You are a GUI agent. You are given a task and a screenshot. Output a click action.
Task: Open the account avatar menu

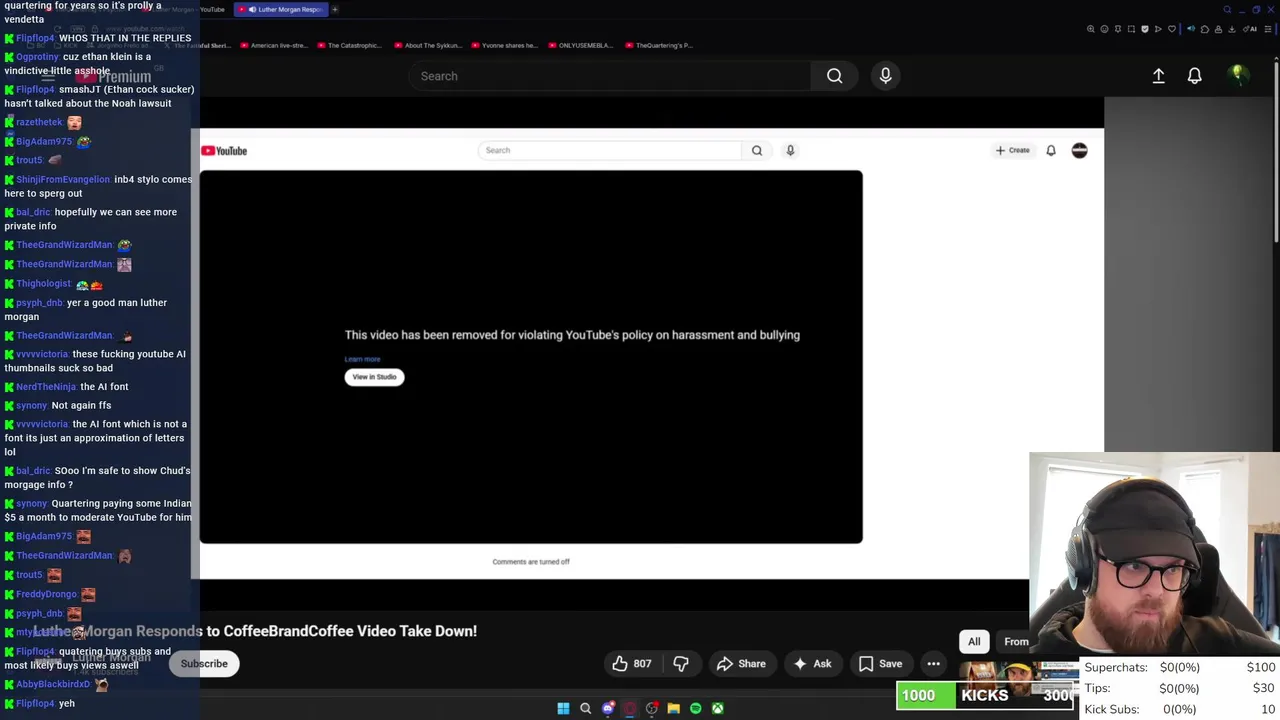(1238, 75)
